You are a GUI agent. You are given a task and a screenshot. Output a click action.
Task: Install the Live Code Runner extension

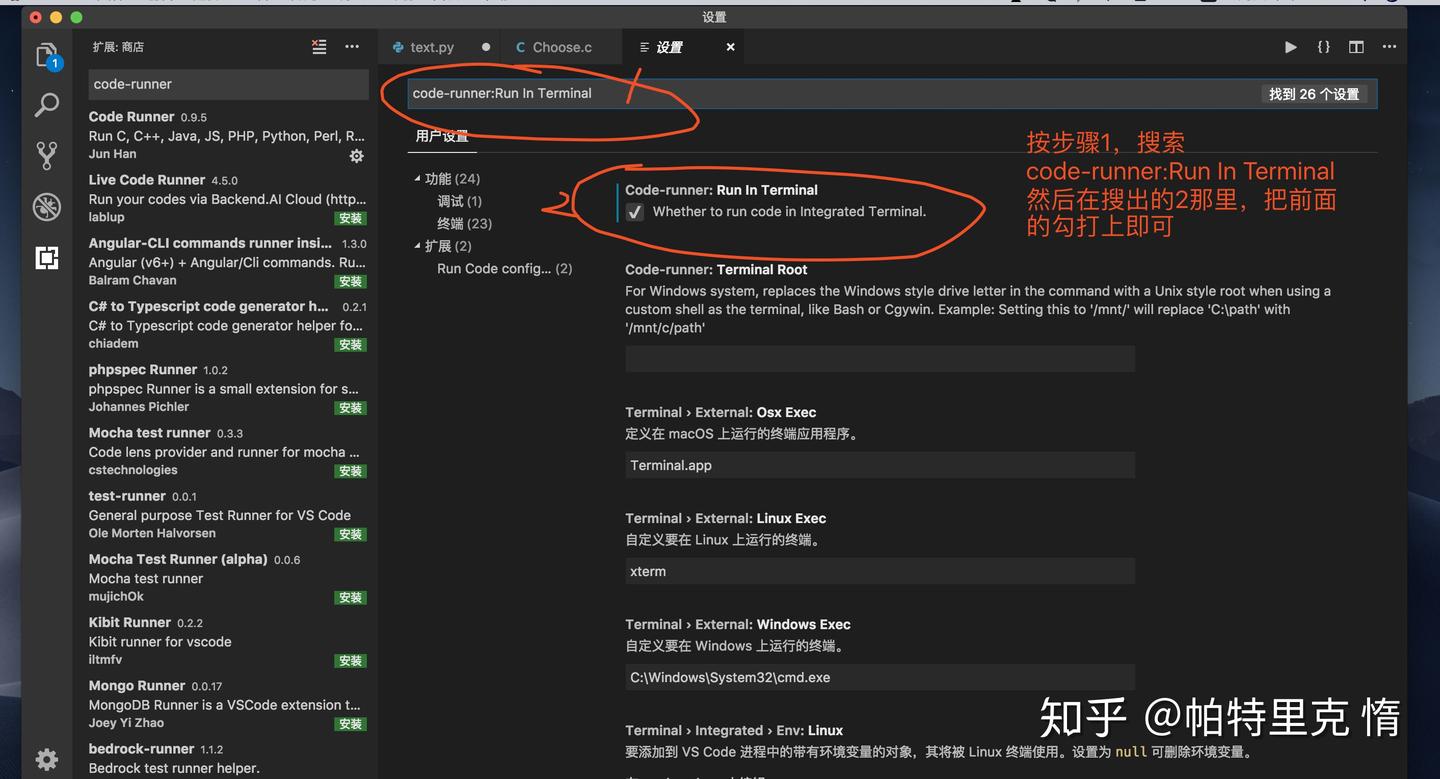pyautogui.click(x=350, y=218)
